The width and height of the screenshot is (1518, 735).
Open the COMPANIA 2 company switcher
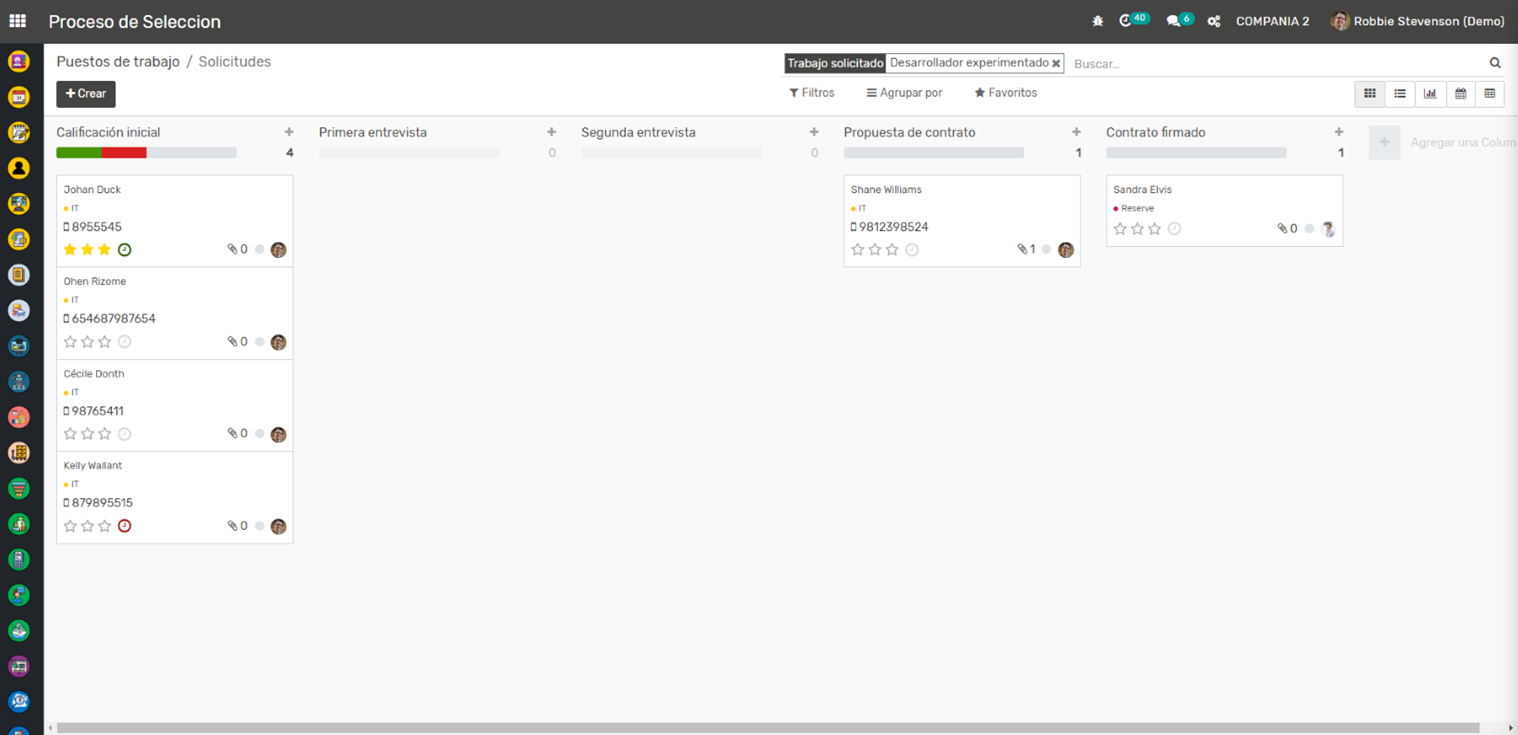click(x=1272, y=21)
